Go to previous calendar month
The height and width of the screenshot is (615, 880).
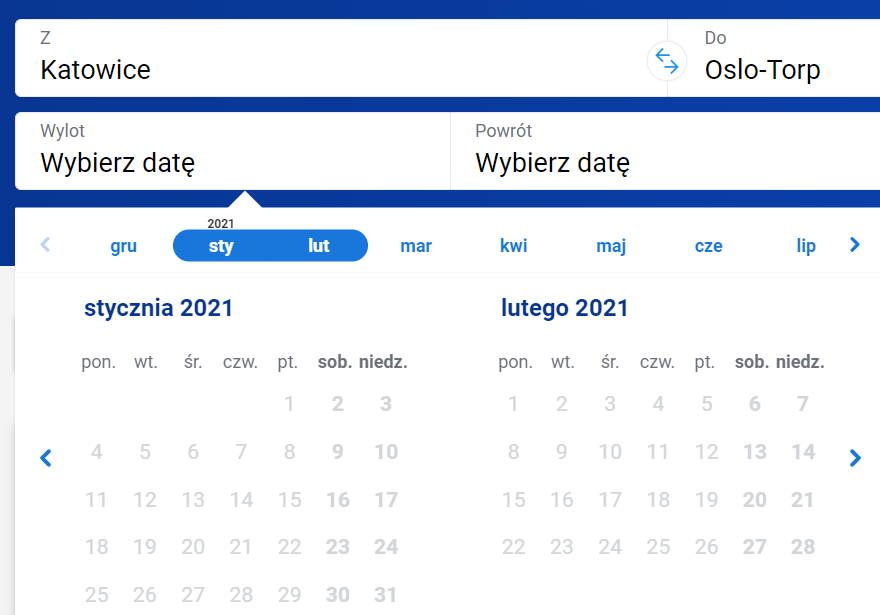point(45,458)
